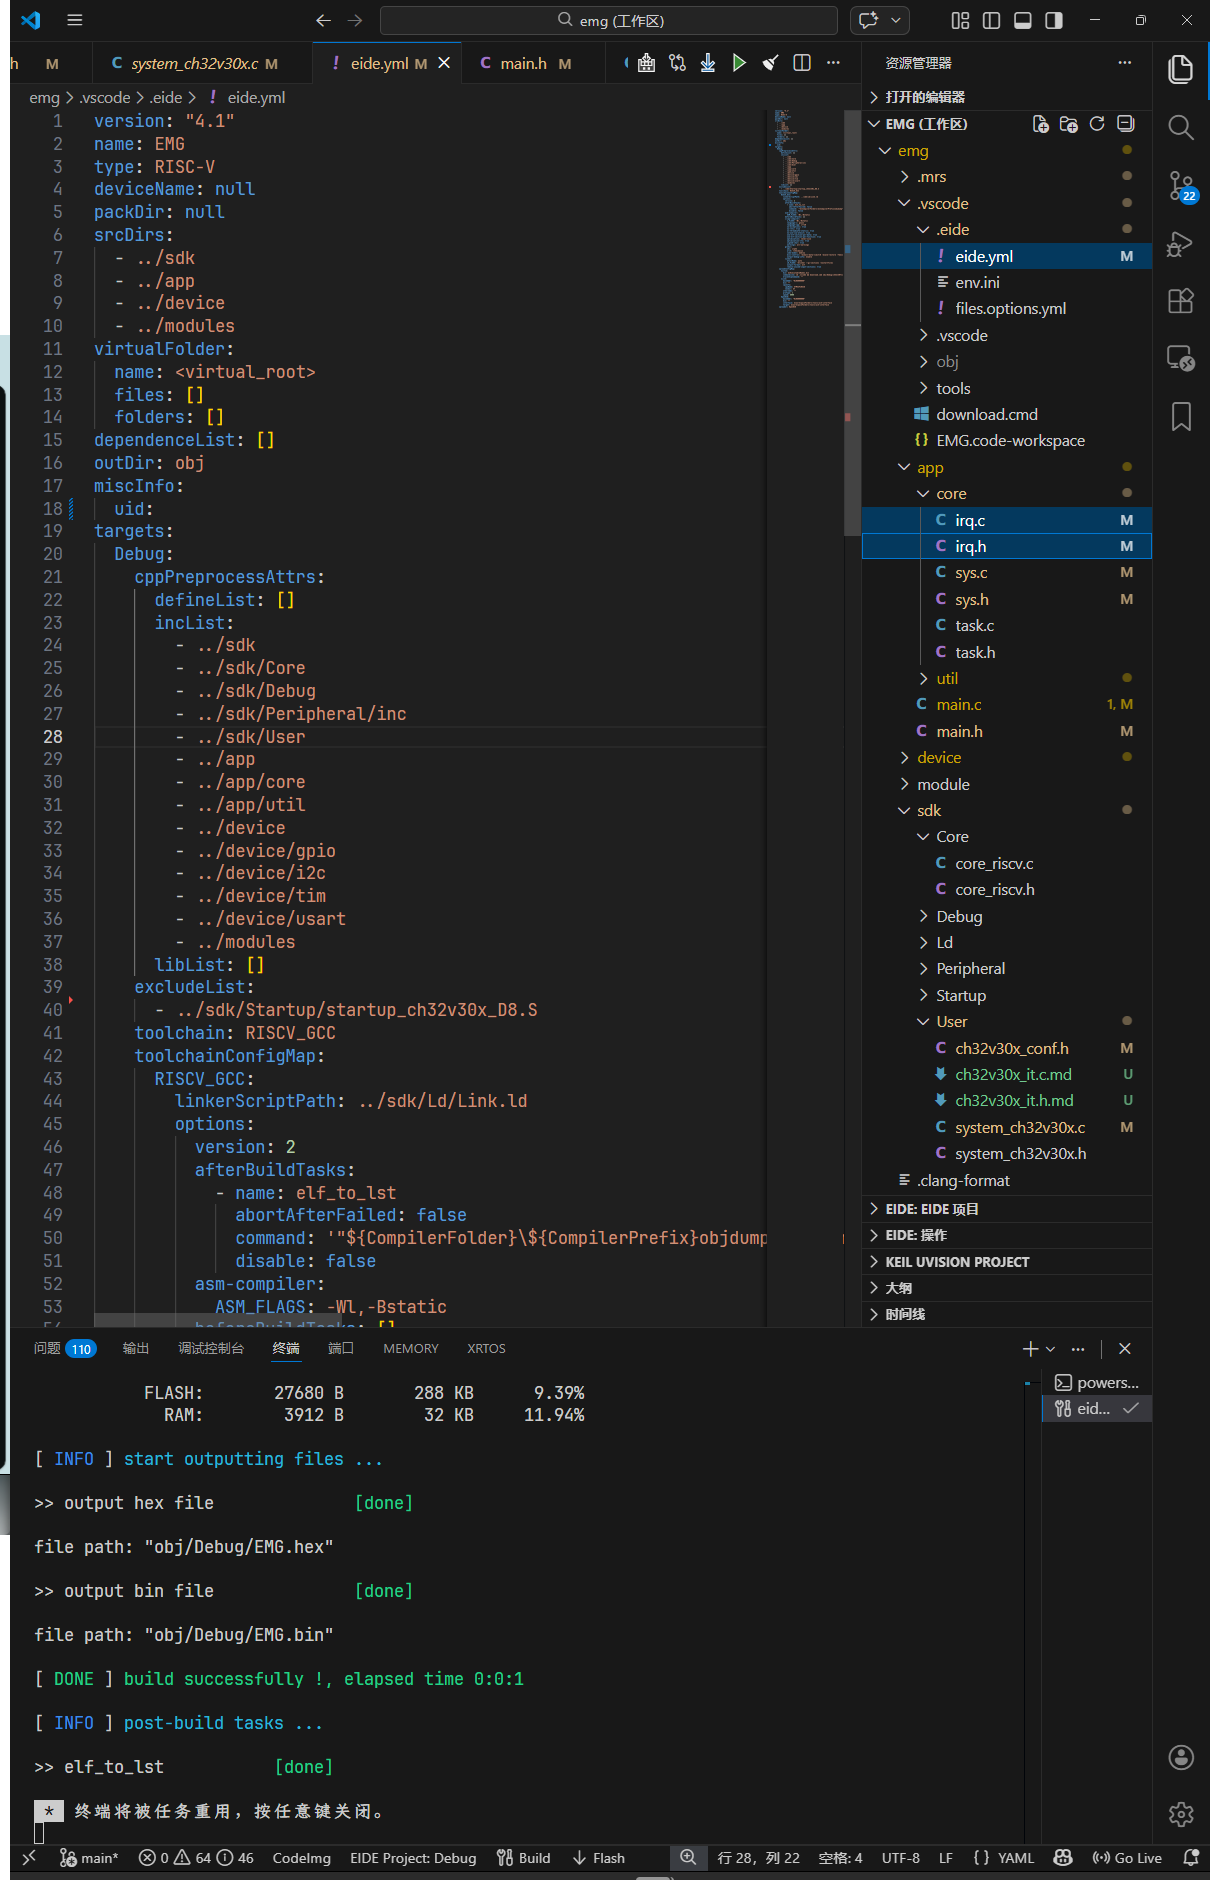Expand the Peripheral folder in sdk

pyautogui.click(x=970, y=968)
